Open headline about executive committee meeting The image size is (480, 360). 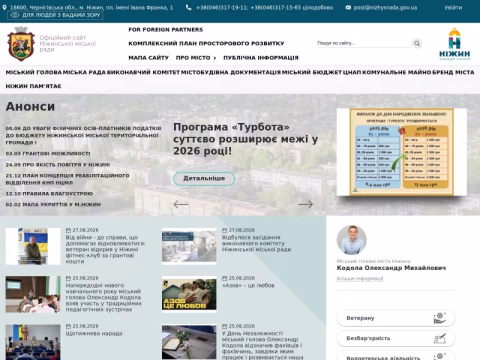coord(257,243)
